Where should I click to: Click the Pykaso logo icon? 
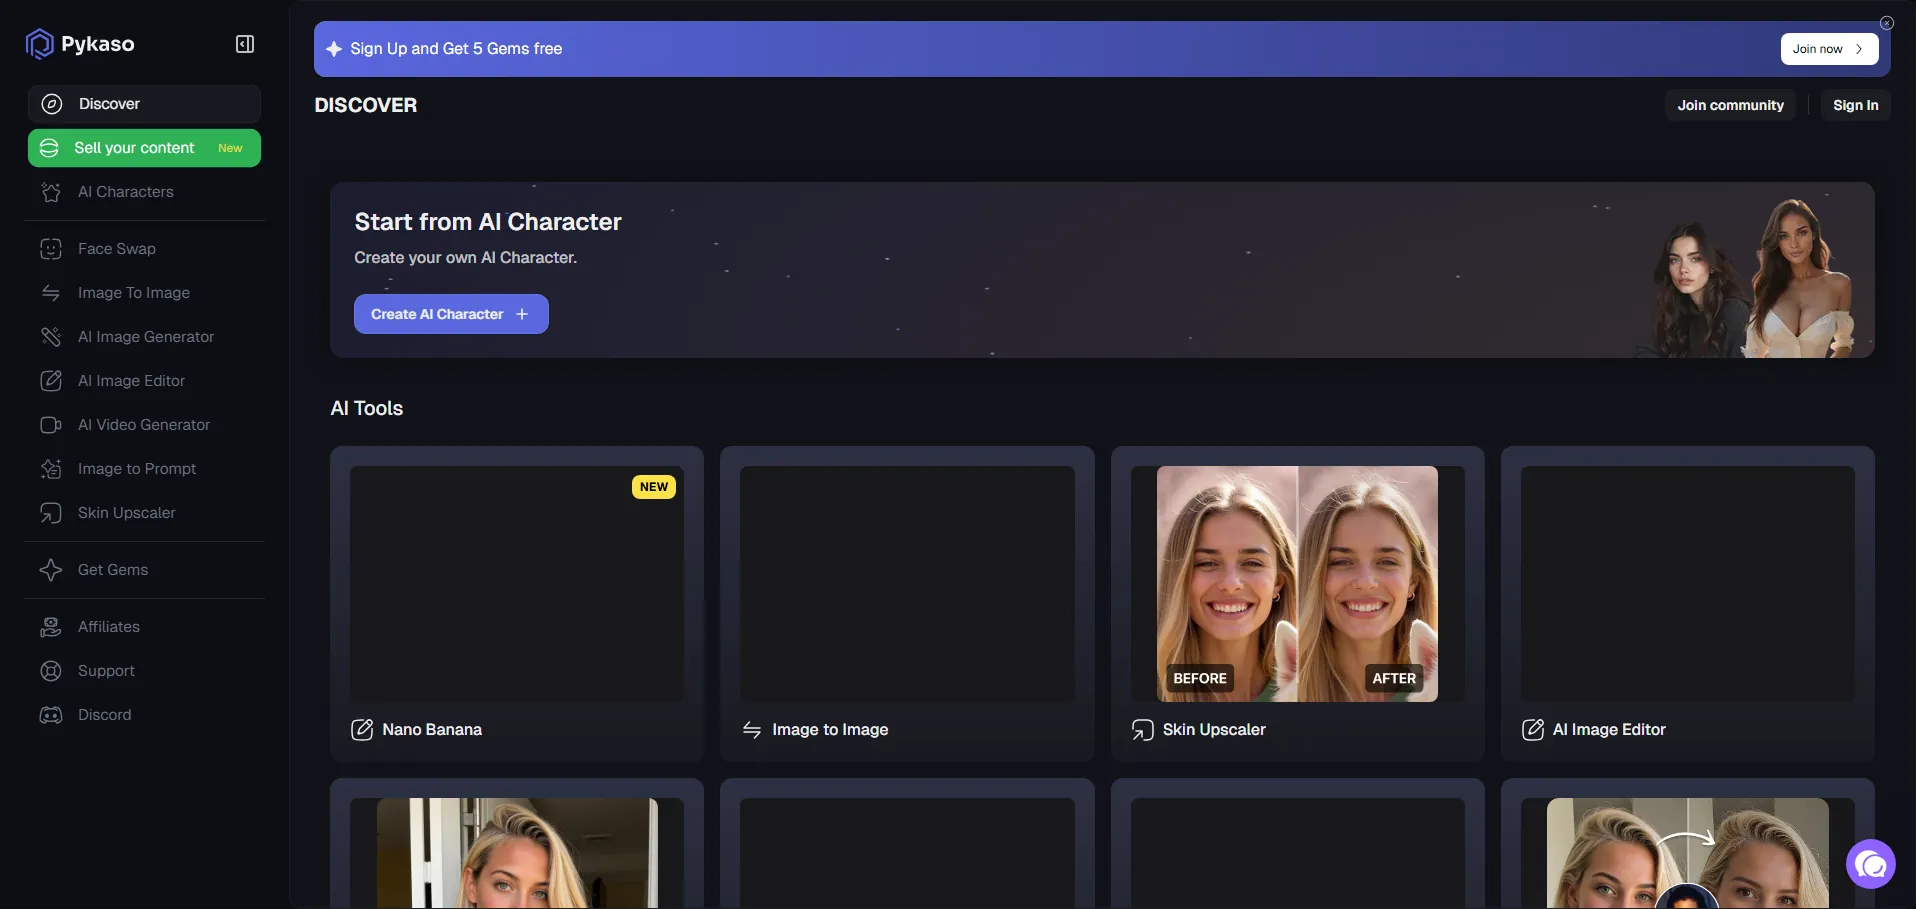[x=39, y=44]
